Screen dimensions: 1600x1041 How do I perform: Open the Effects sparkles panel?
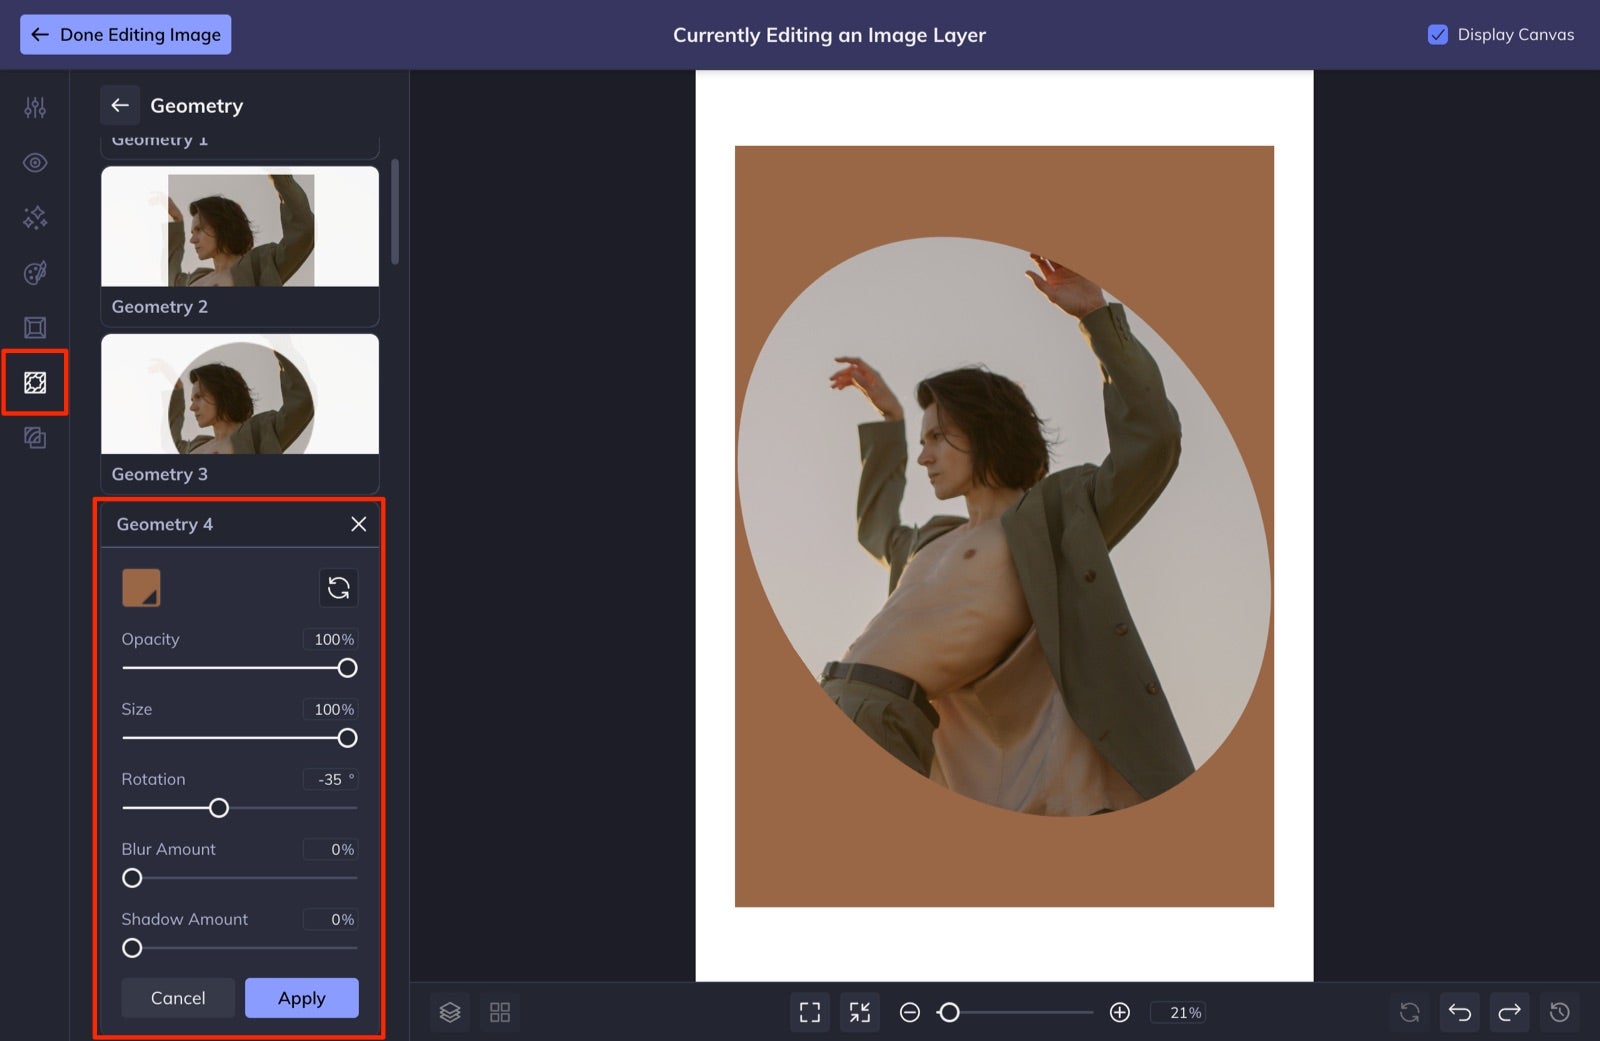(35, 217)
